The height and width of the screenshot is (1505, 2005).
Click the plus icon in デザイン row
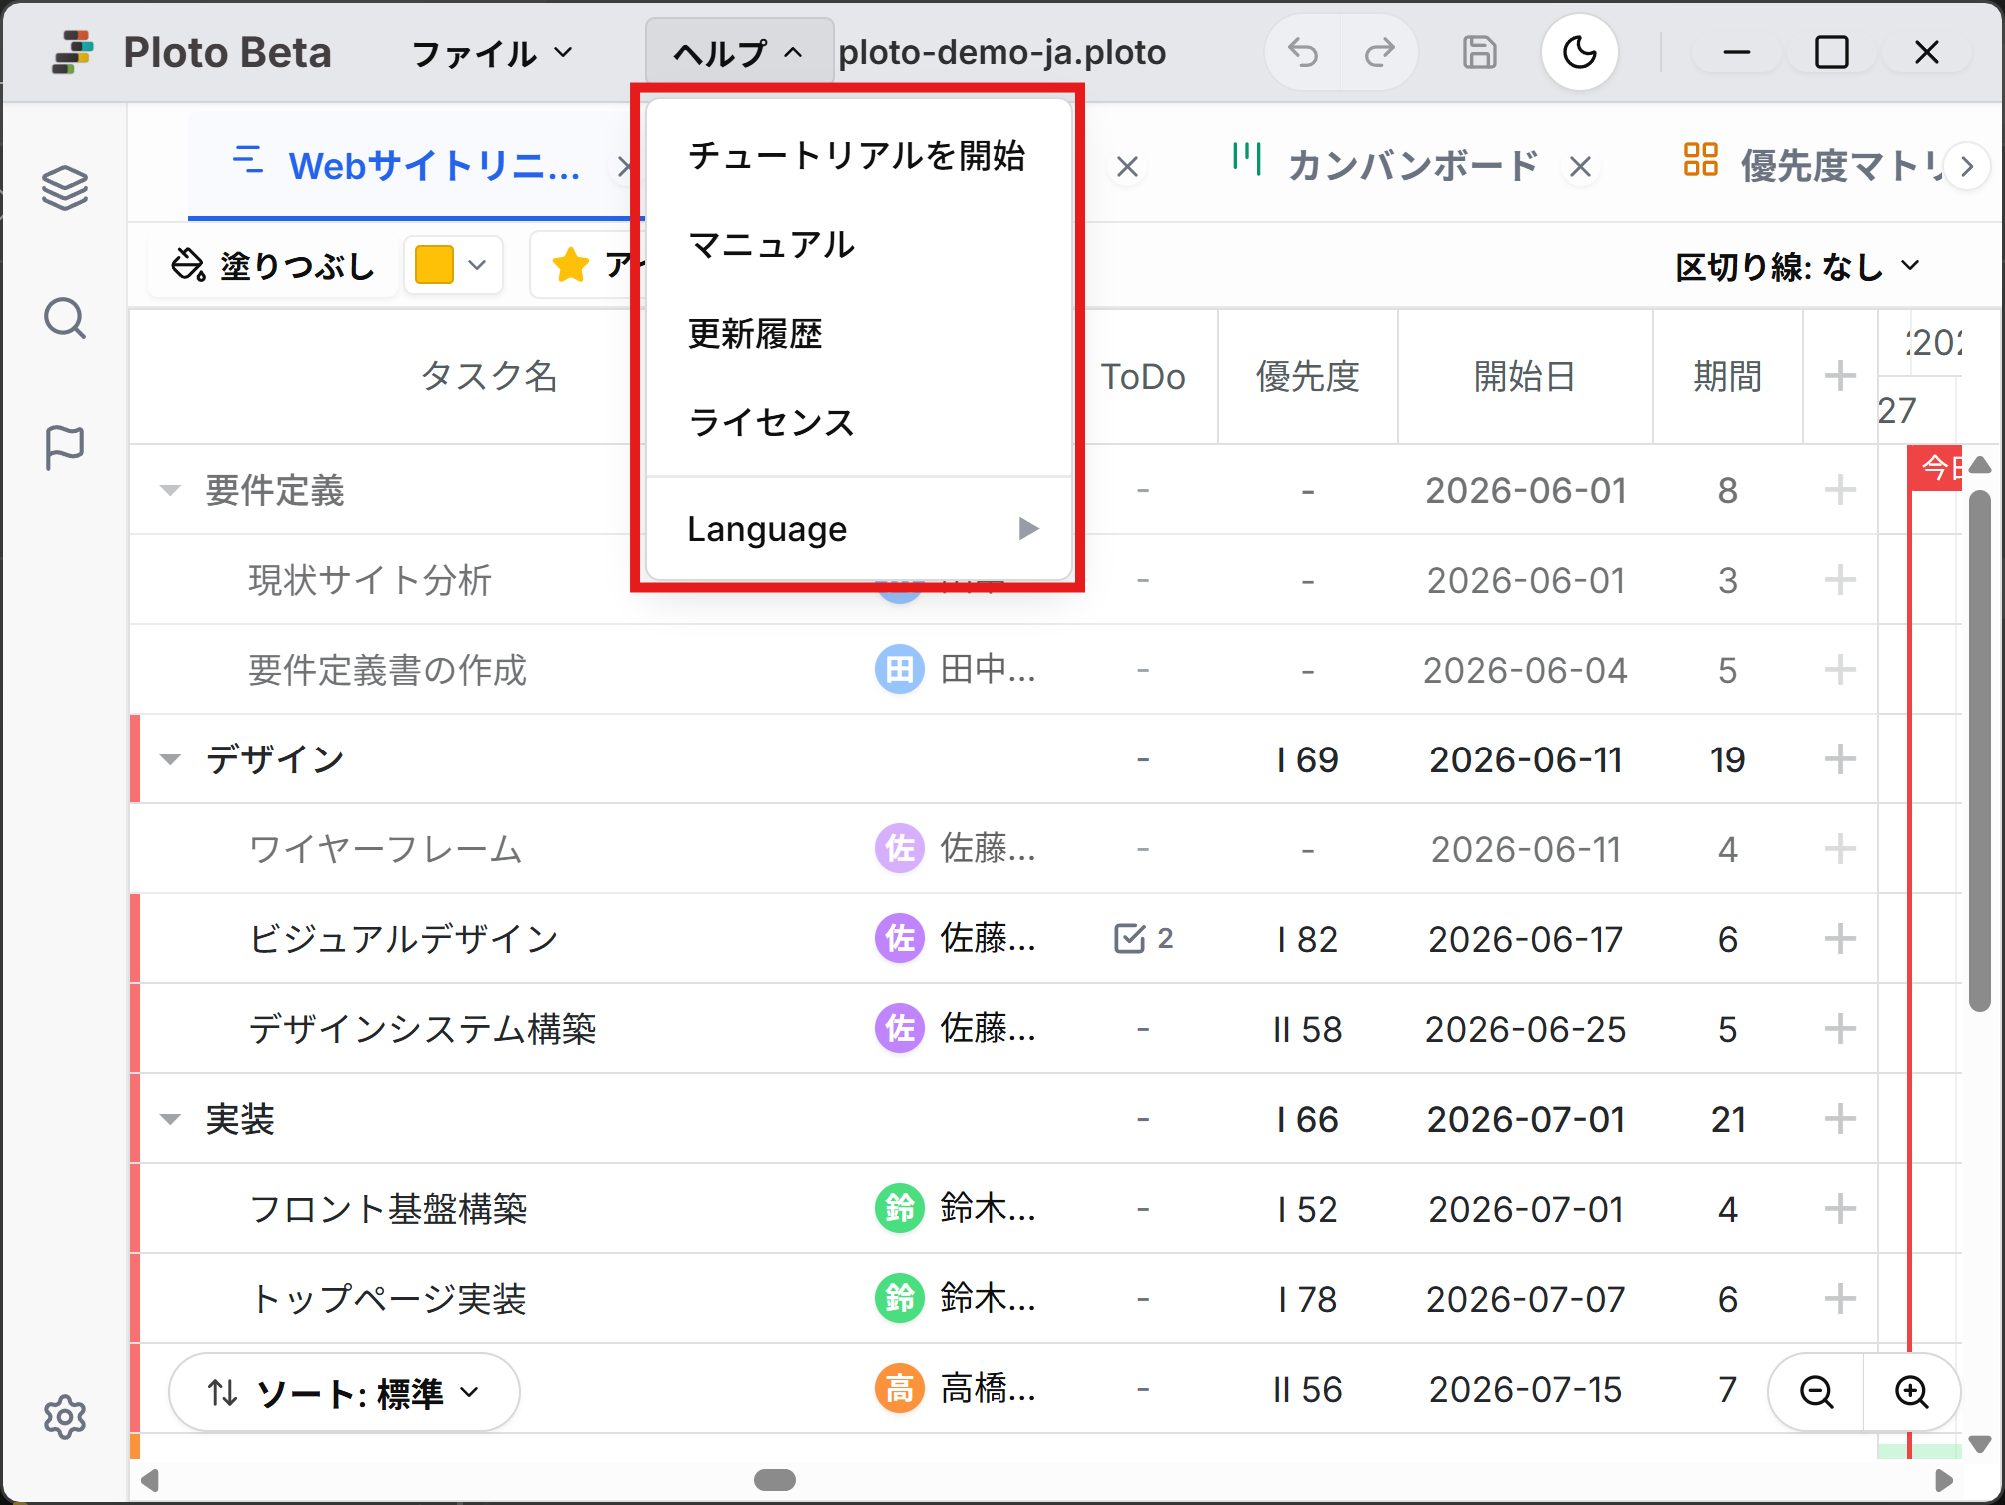pyautogui.click(x=1839, y=759)
